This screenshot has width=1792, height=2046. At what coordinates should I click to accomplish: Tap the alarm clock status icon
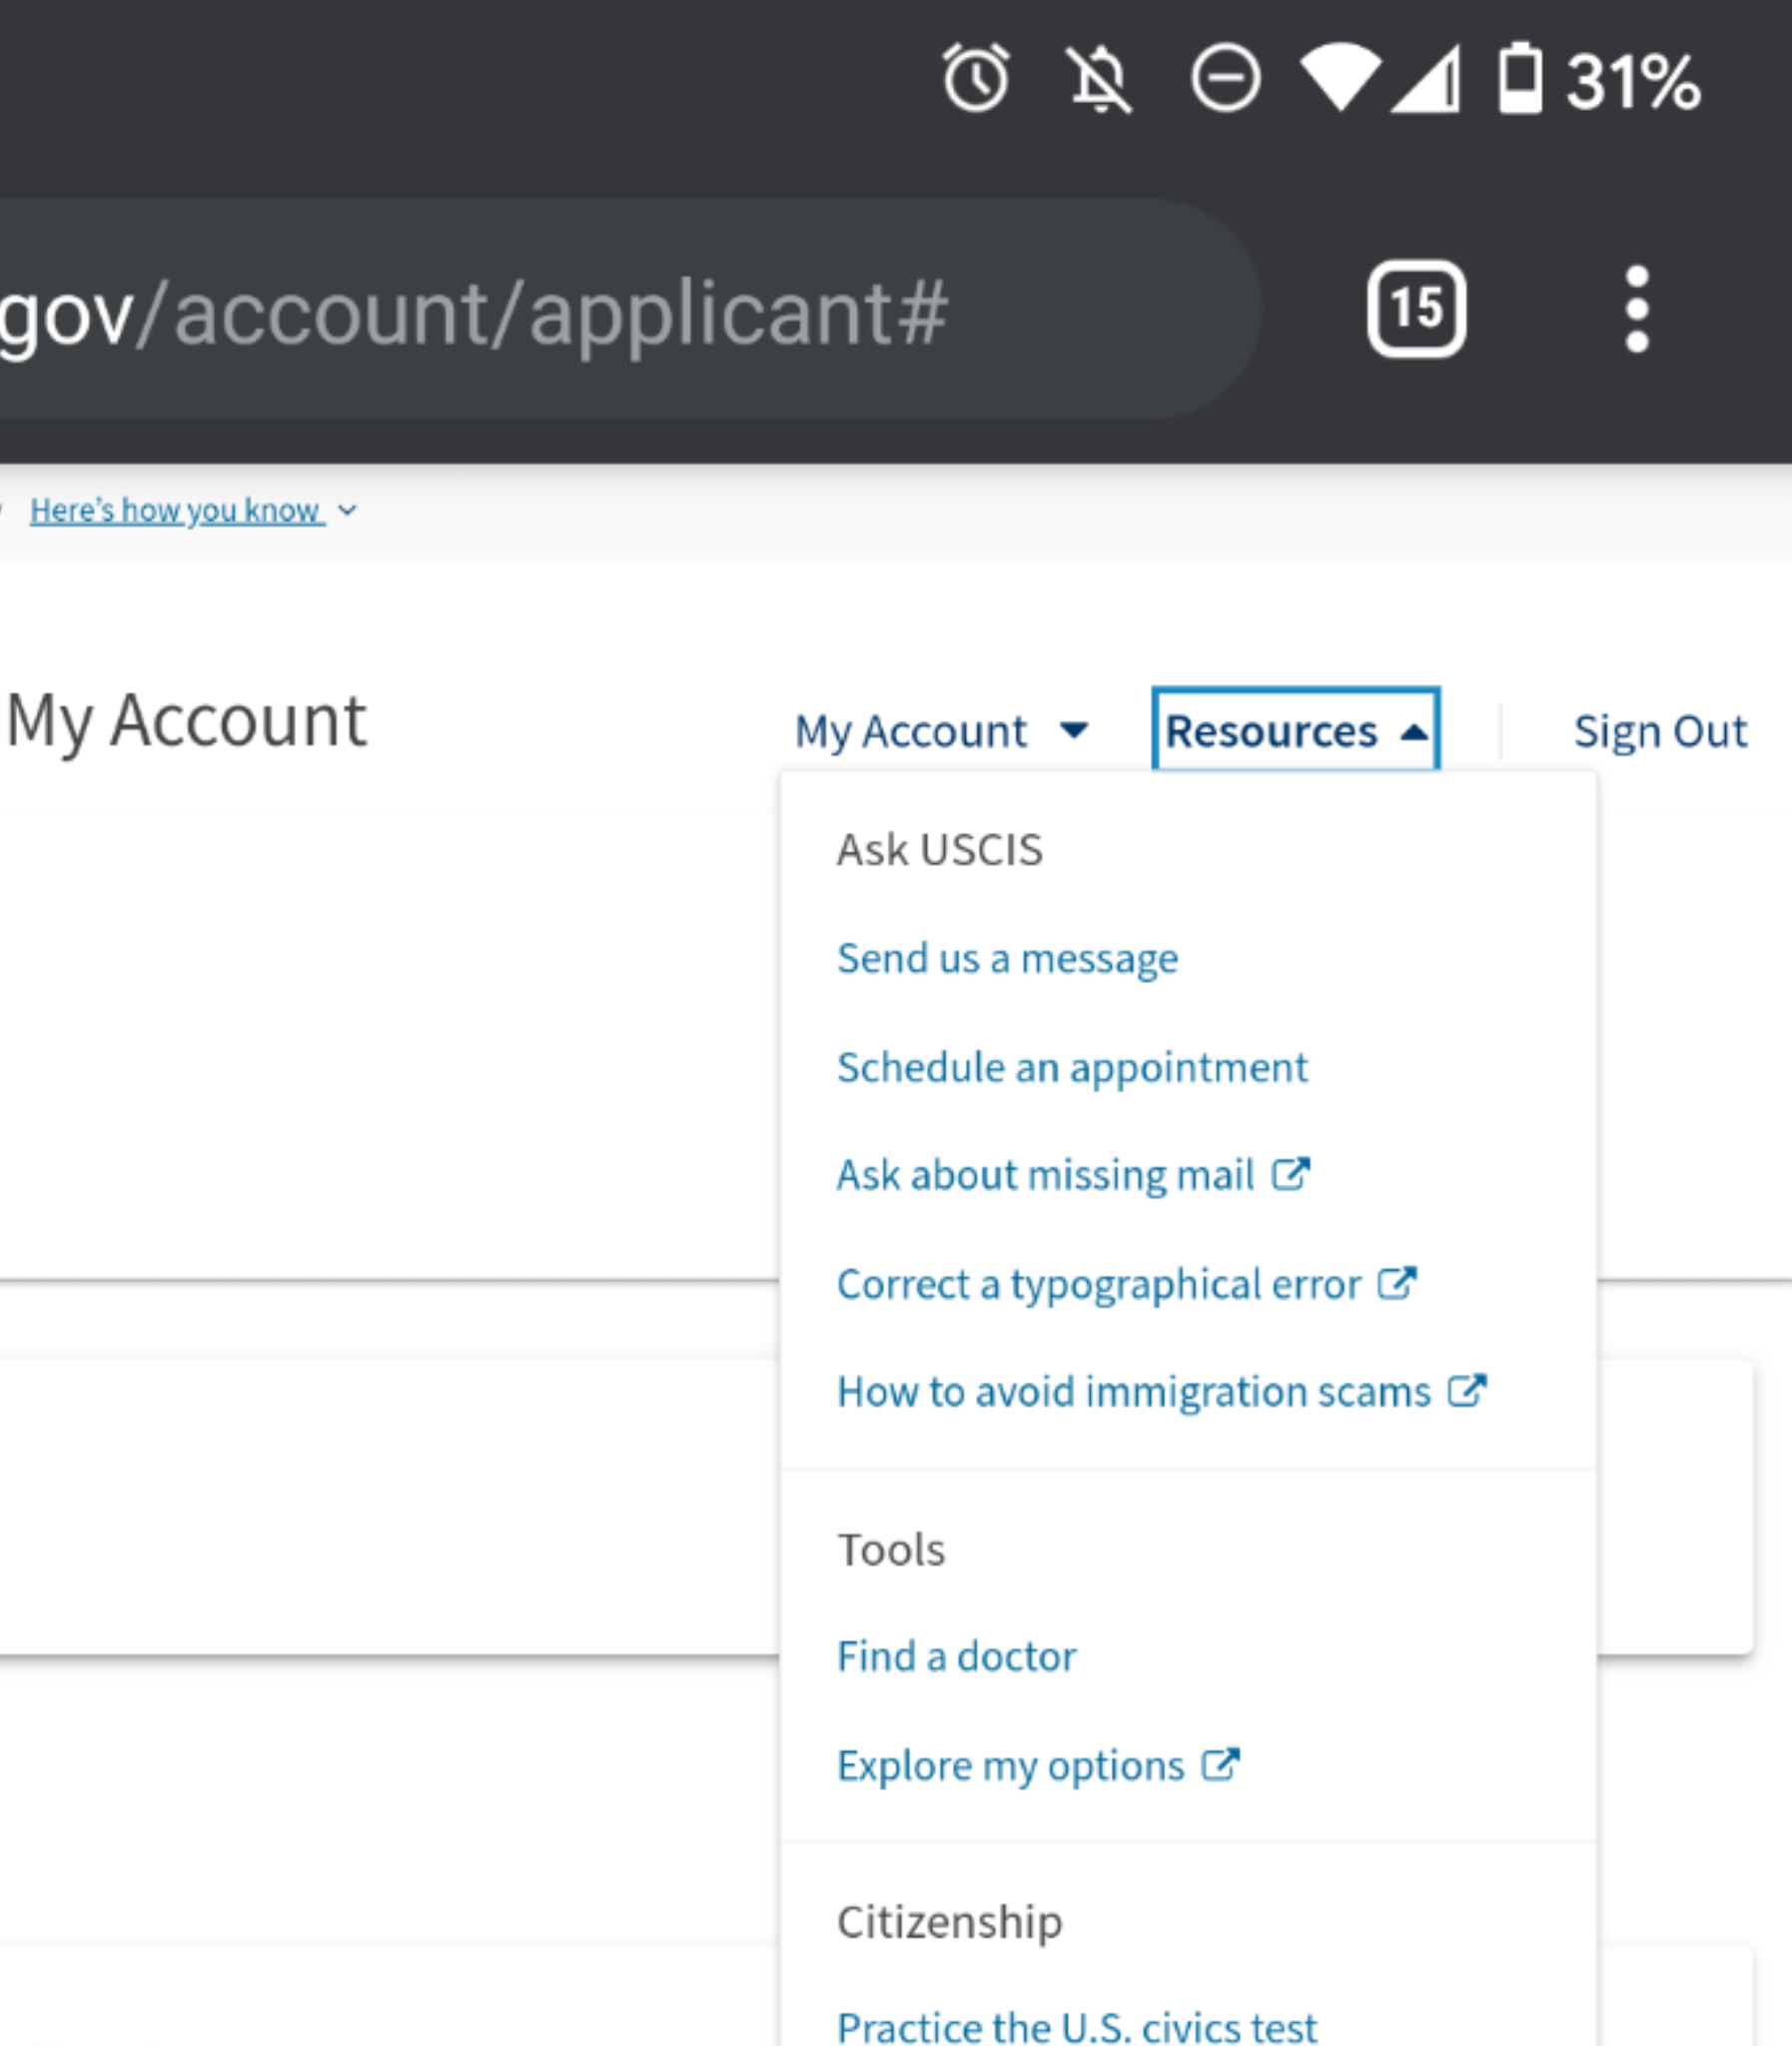(976, 78)
